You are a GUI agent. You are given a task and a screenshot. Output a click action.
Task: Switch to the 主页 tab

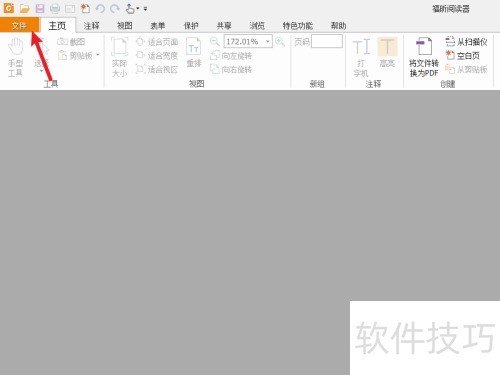[x=57, y=25]
